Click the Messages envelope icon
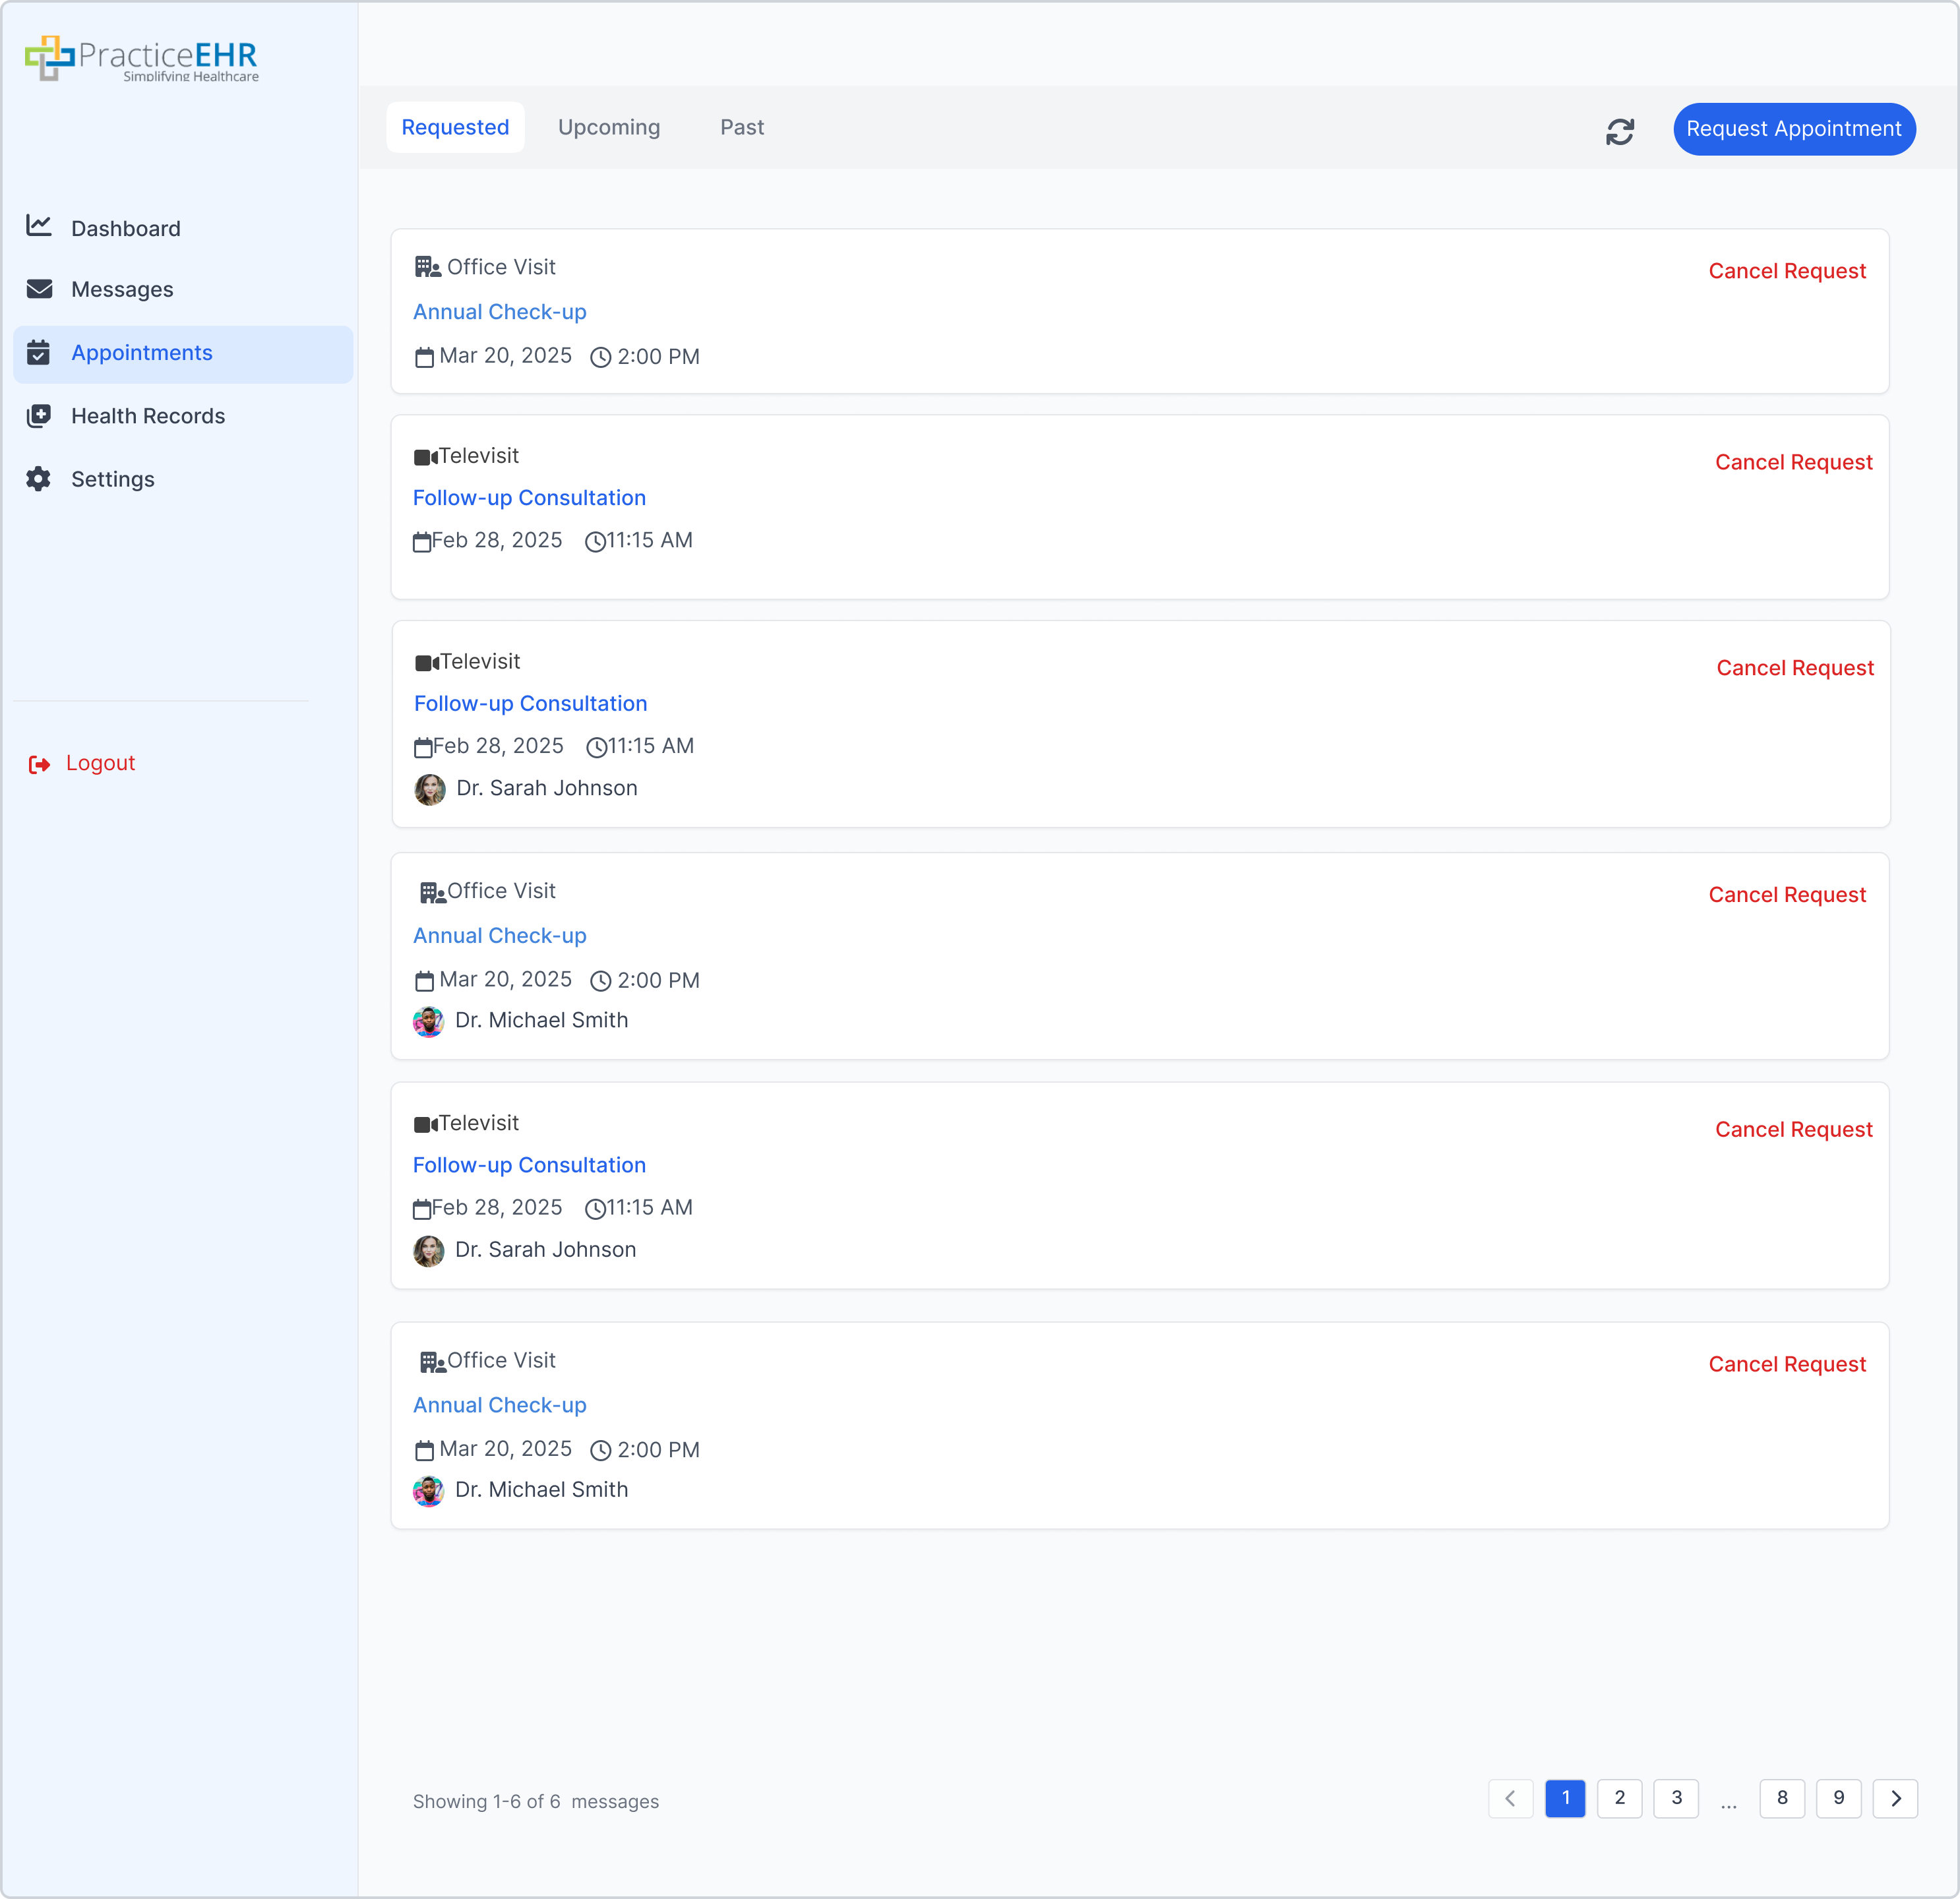This screenshot has width=1960, height=1899. tap(39, 289)
